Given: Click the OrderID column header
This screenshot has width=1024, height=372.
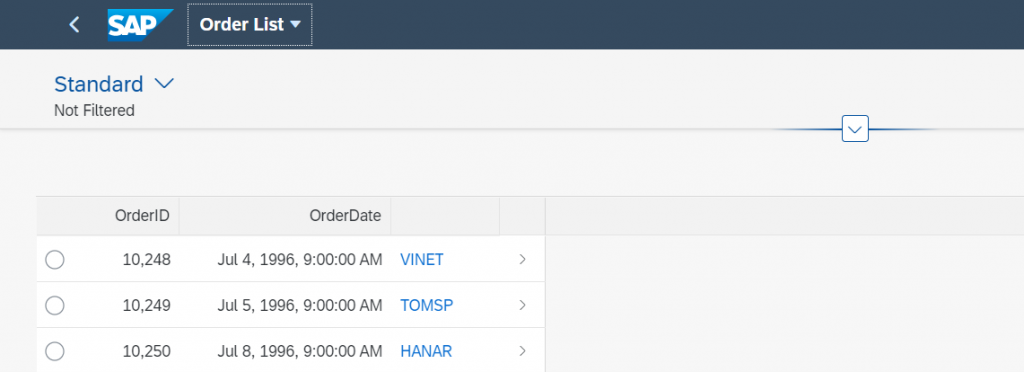Looking at the screenshot, I should (x=108, y=216).
